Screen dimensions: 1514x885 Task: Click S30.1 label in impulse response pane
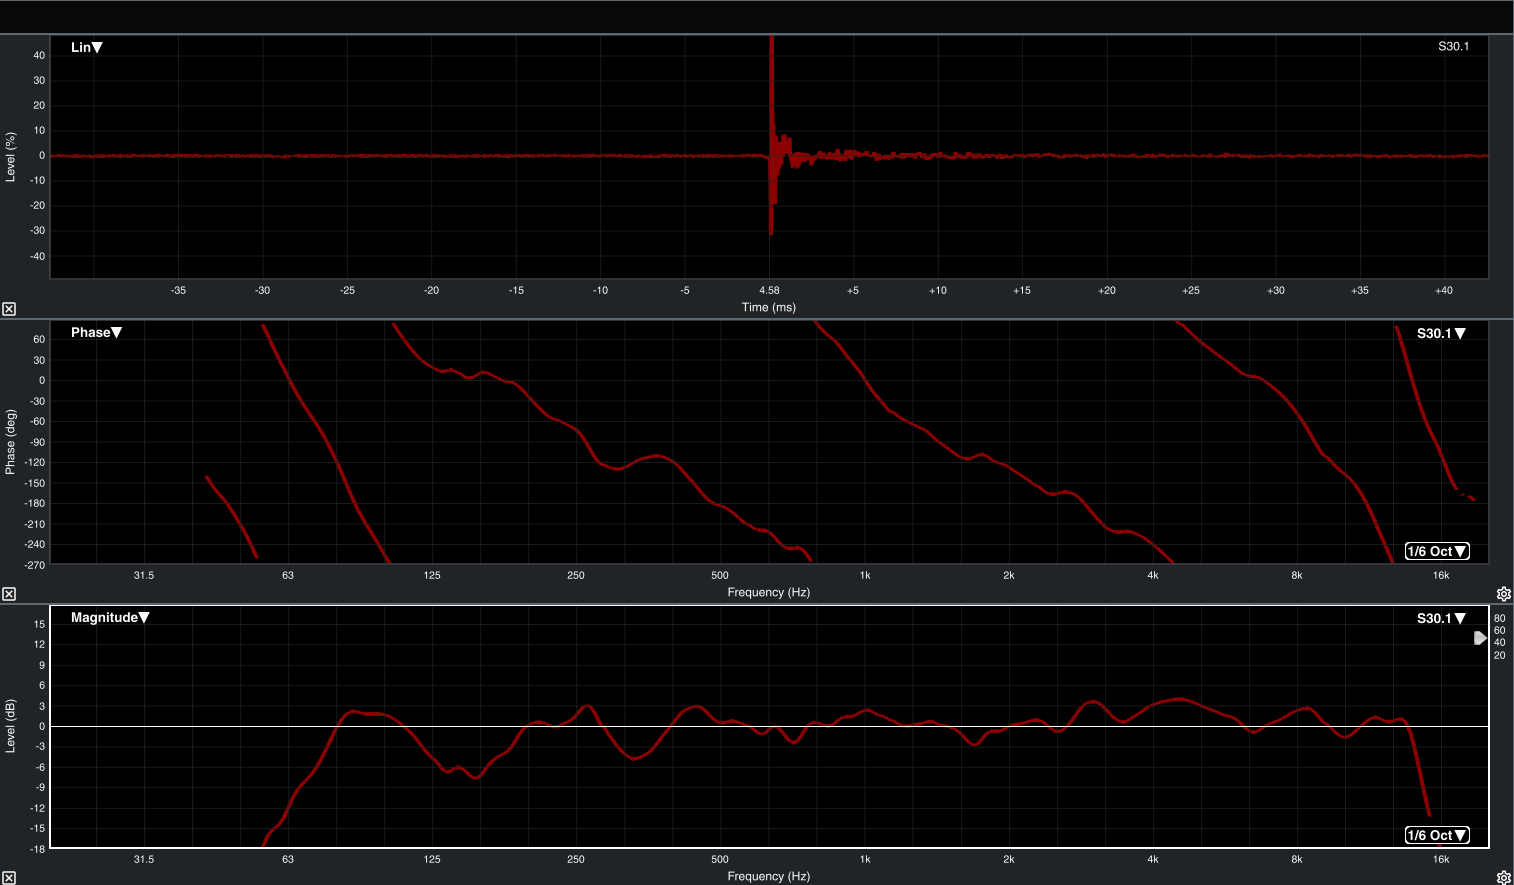1453,47
